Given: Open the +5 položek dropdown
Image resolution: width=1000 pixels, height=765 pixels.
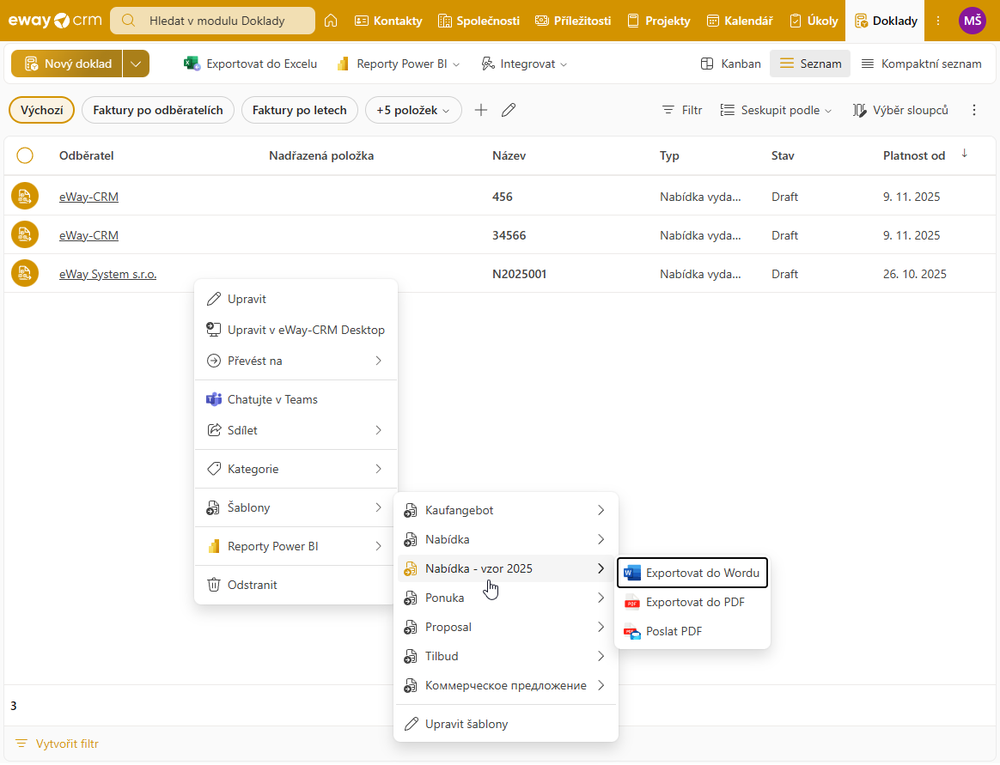Looking at the screenshot, I should 413,110.
